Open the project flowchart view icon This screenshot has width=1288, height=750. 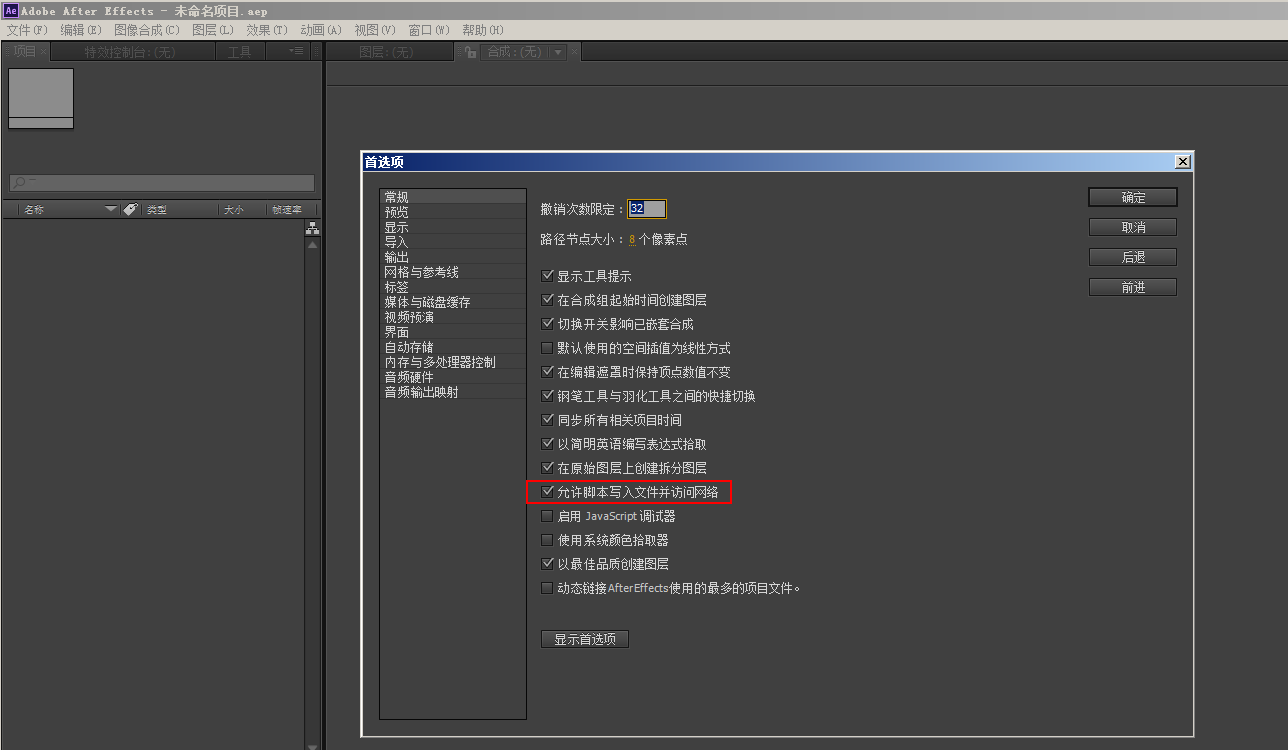(312, 229)
